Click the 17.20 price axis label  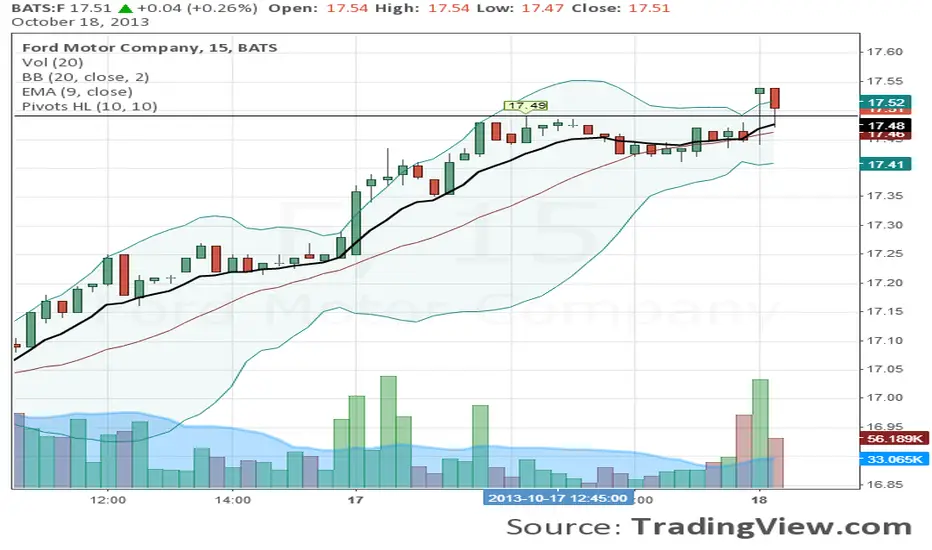(884, 282)
